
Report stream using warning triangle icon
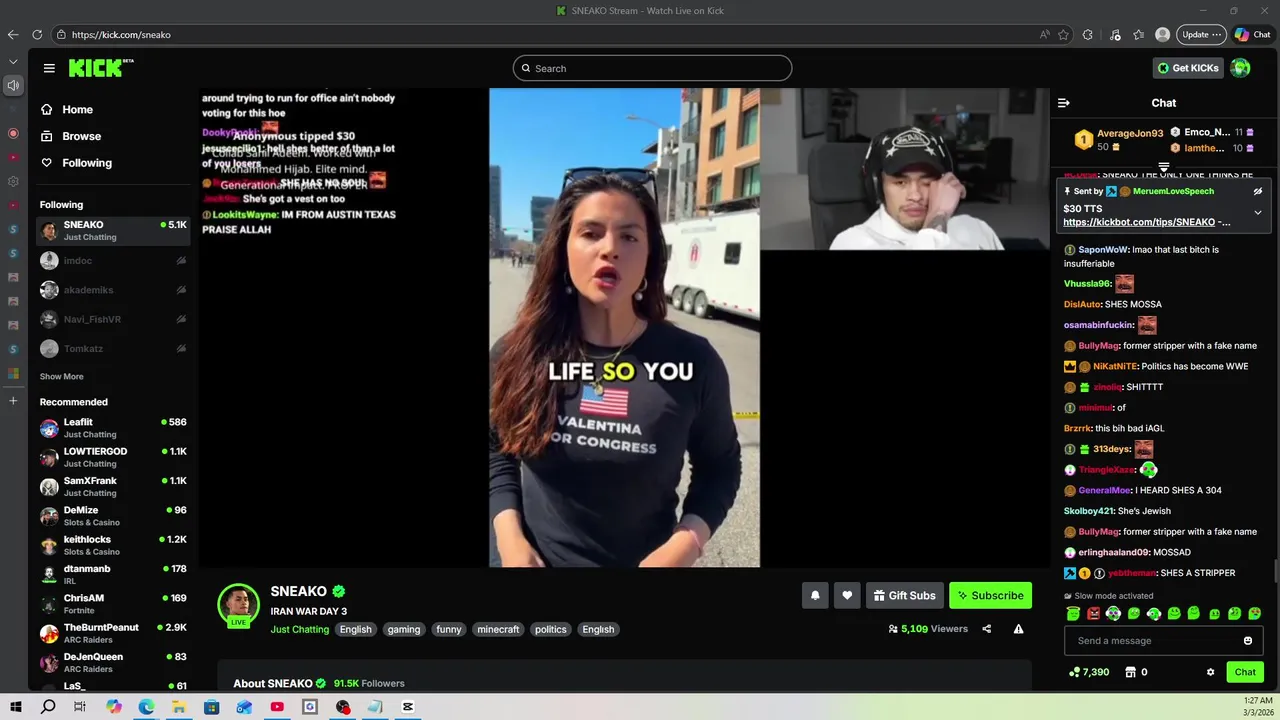[x=1018, y=629]
